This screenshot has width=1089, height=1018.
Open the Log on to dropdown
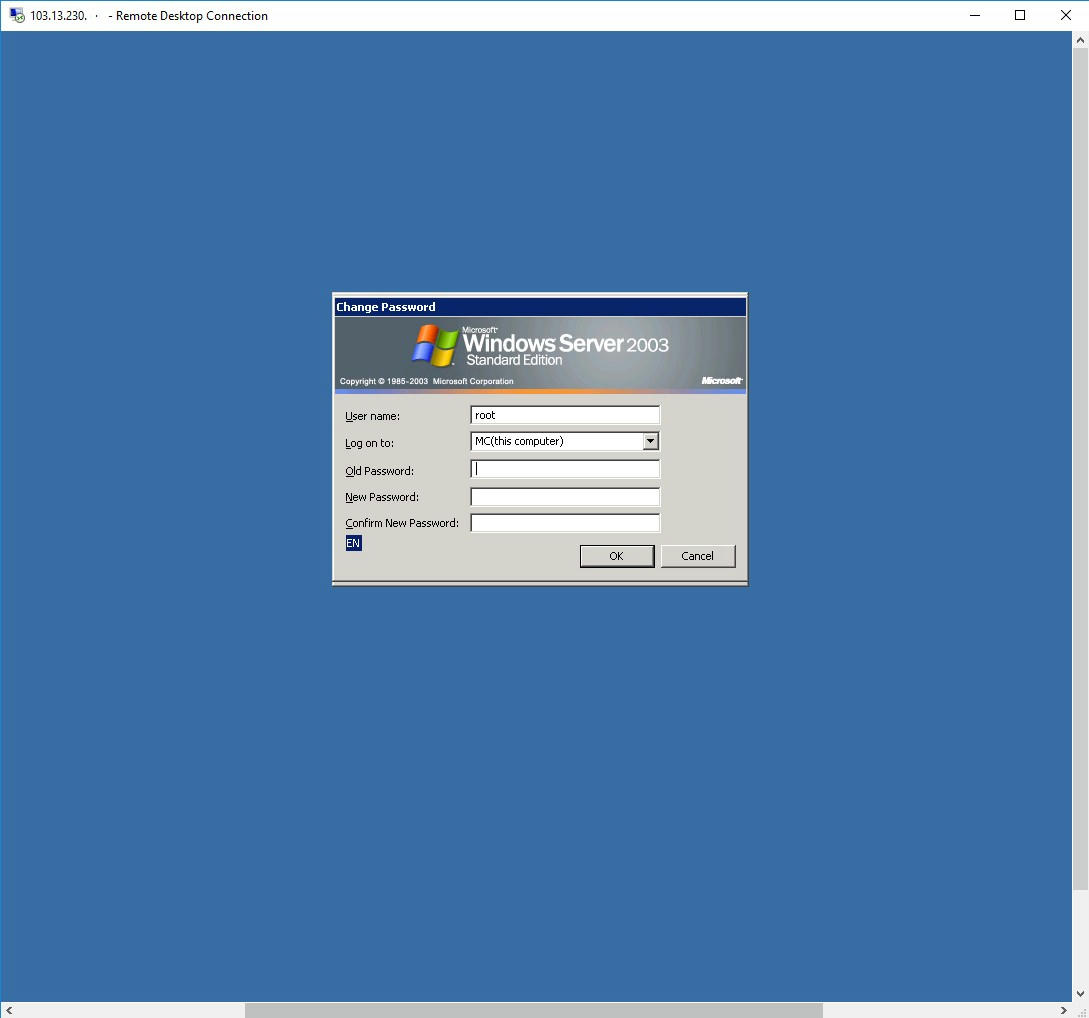(650, 441)
